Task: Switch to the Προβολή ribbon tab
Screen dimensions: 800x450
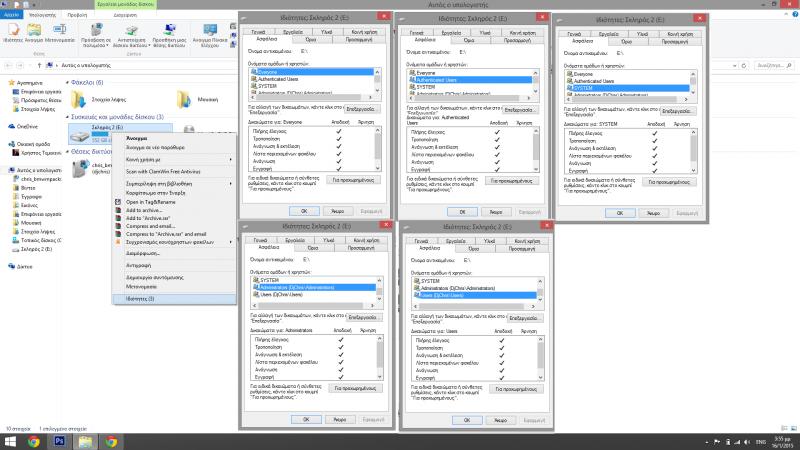Action: coord(76,16)
